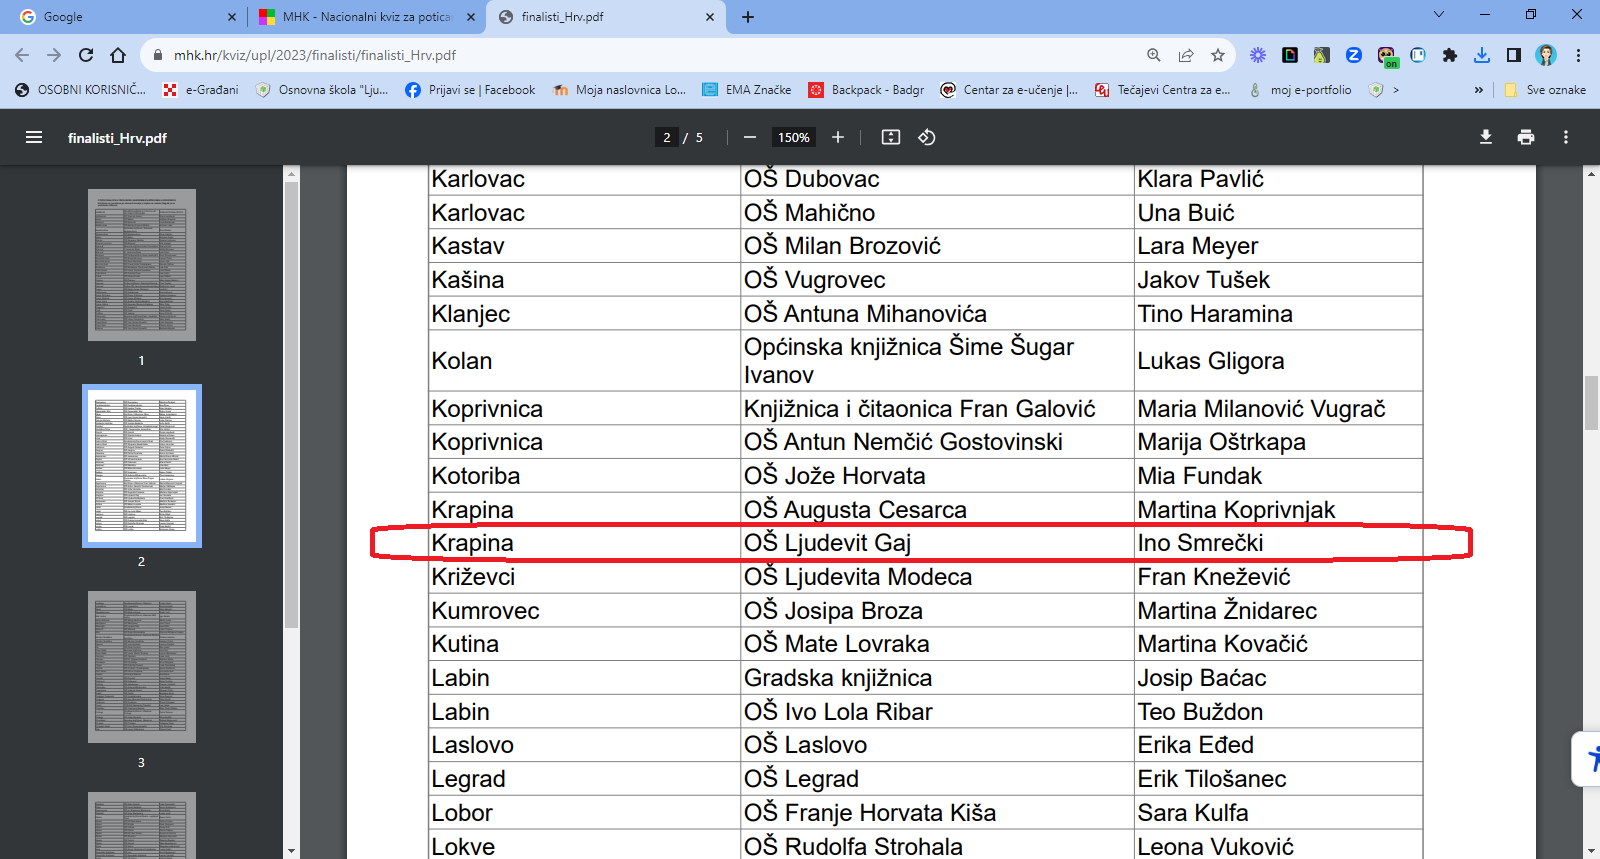
Task: Zoom out the PDF with minus button
Action: (x=750, y=137)
